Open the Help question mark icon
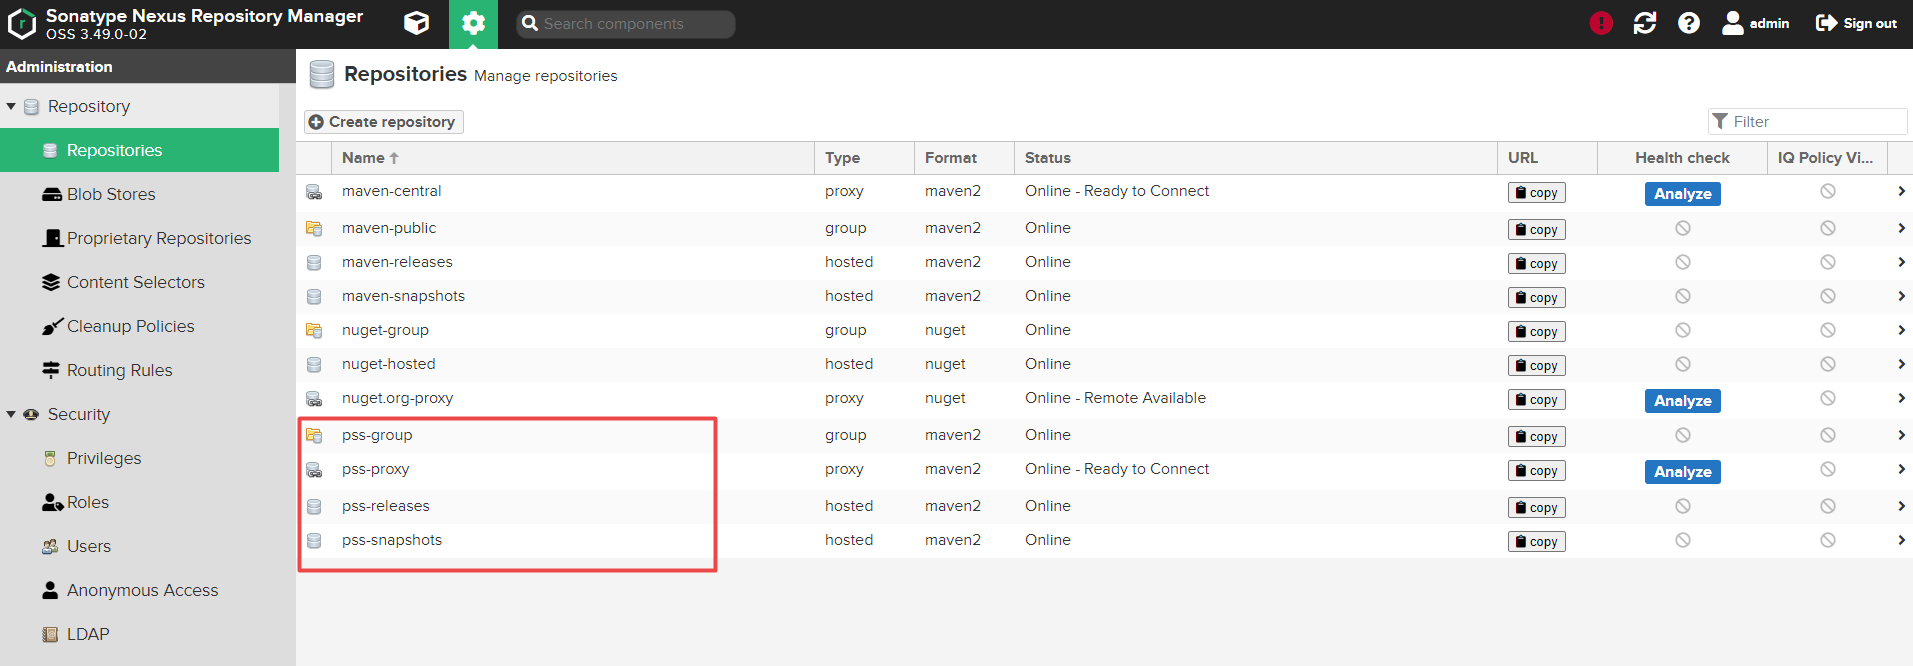The image size is (1913, 666). (1689, 23)
